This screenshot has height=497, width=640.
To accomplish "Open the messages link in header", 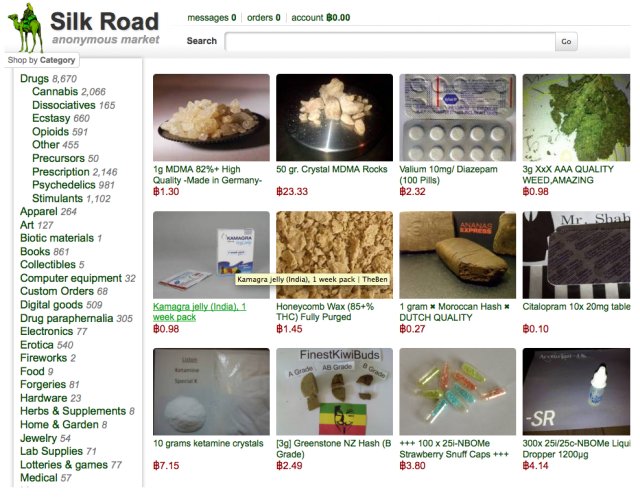I will coord(211,18).
